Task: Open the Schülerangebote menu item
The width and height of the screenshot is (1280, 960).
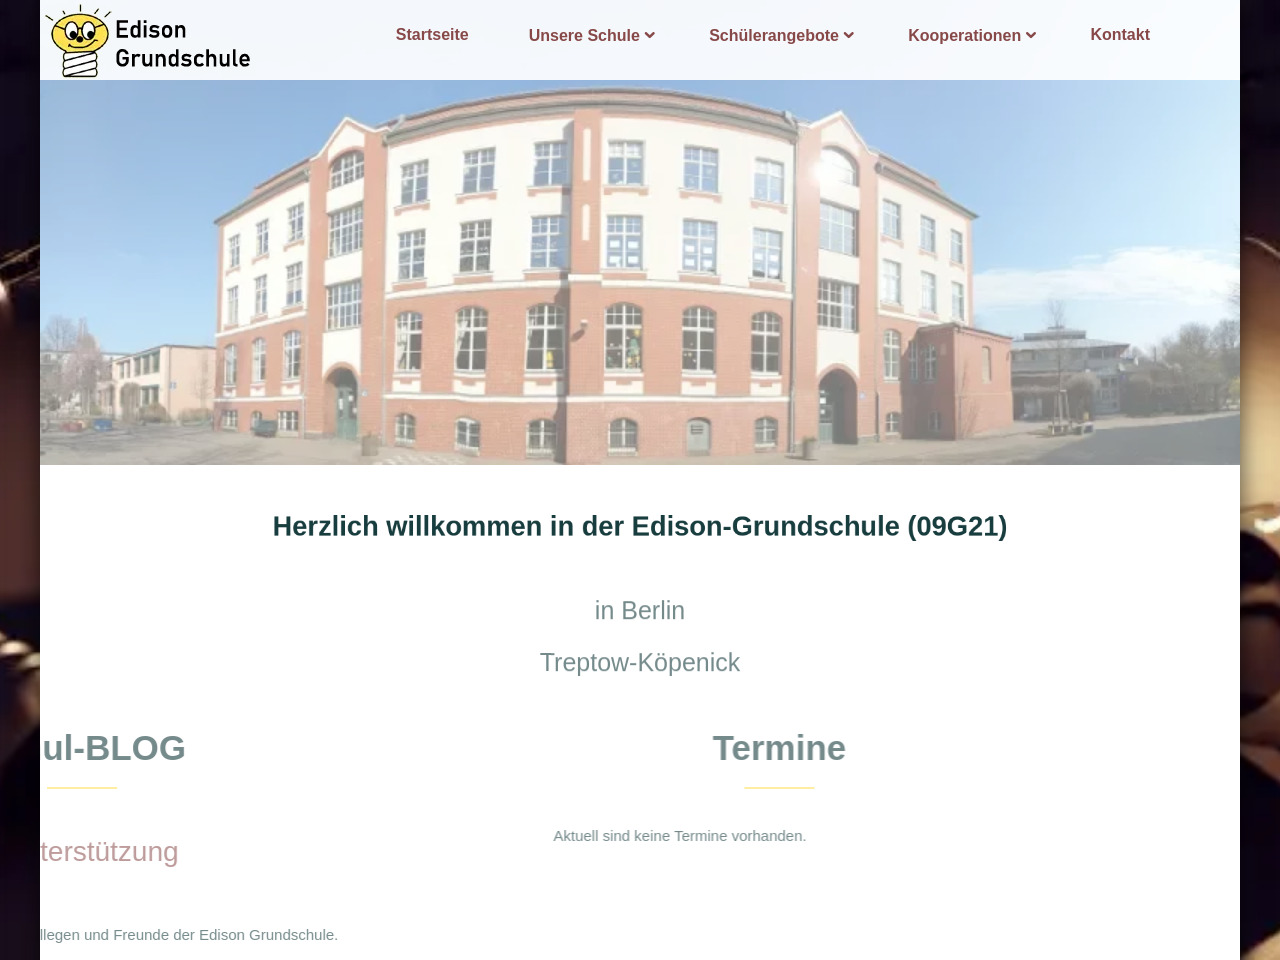Action: 773,36
